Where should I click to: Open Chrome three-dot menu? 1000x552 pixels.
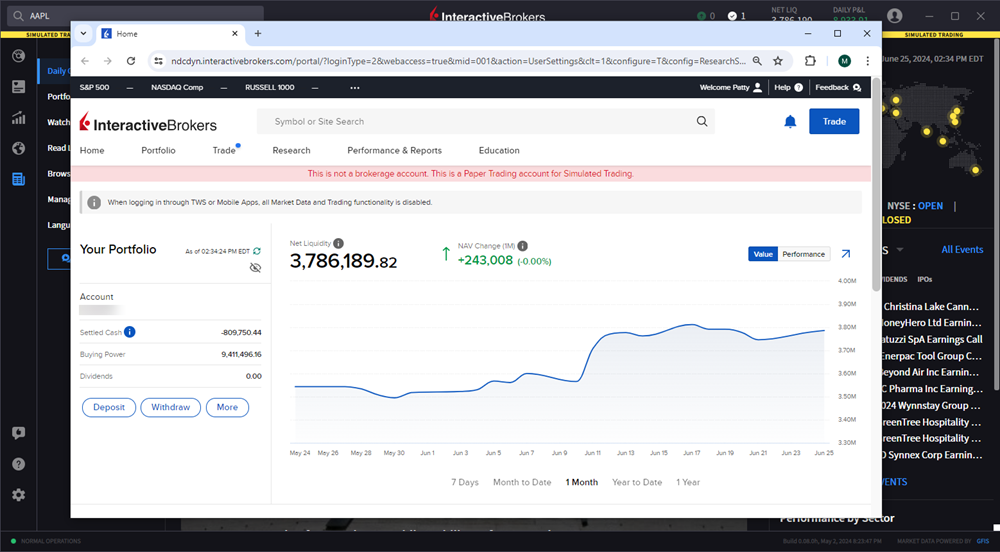pos(867,61)
